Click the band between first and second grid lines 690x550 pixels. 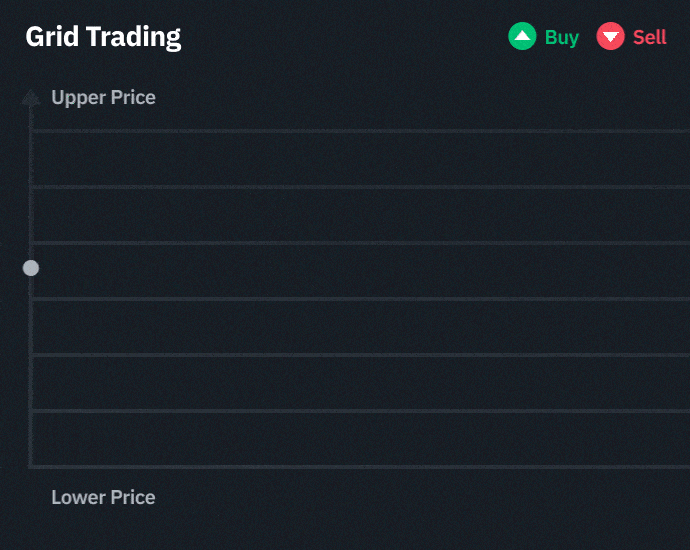coord(360,158)
